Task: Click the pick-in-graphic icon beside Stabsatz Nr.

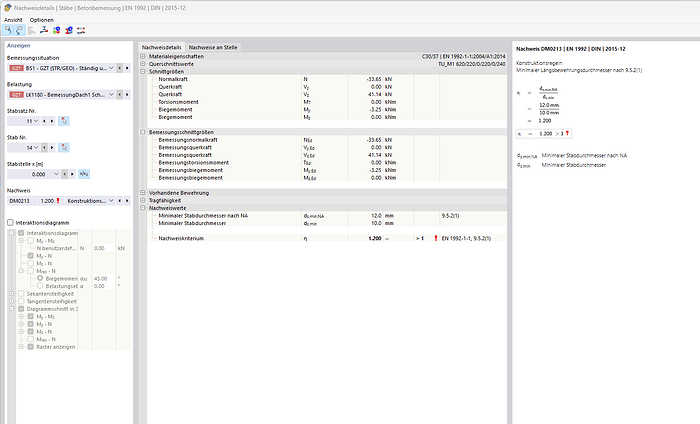Action: (64, 121)
